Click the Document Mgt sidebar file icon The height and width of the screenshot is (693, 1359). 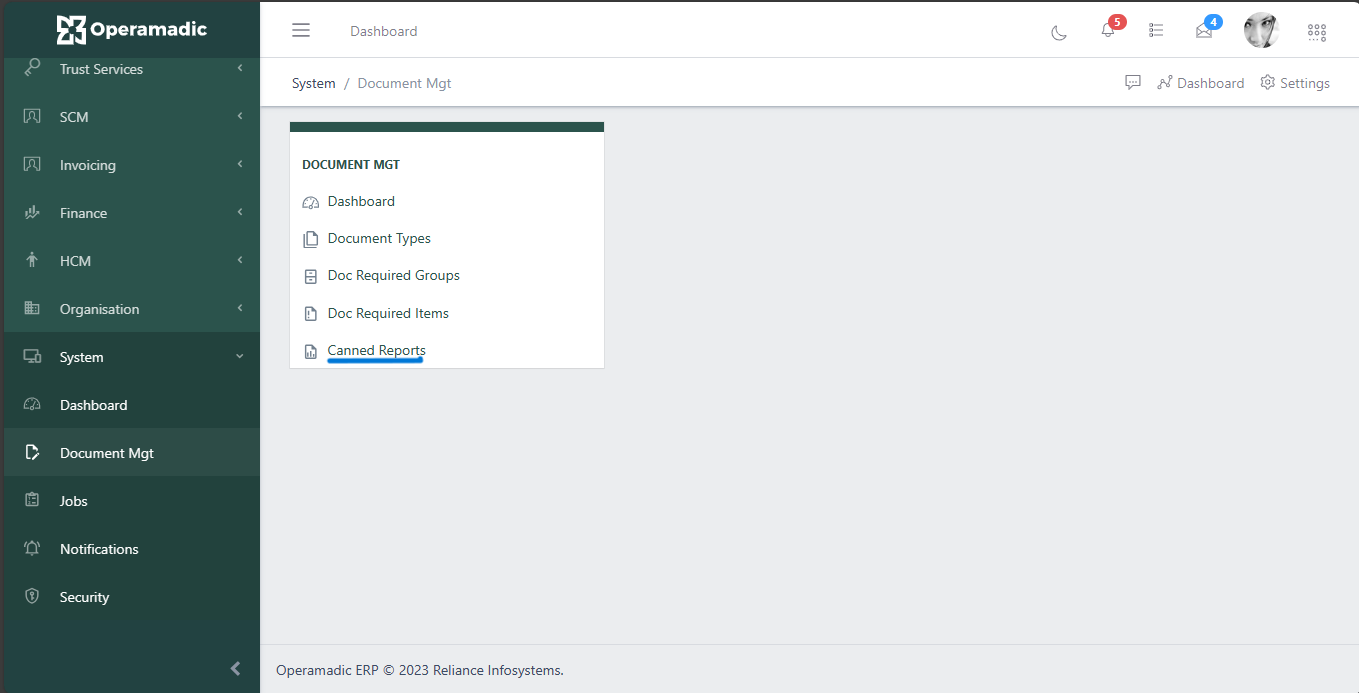(32, 452)
